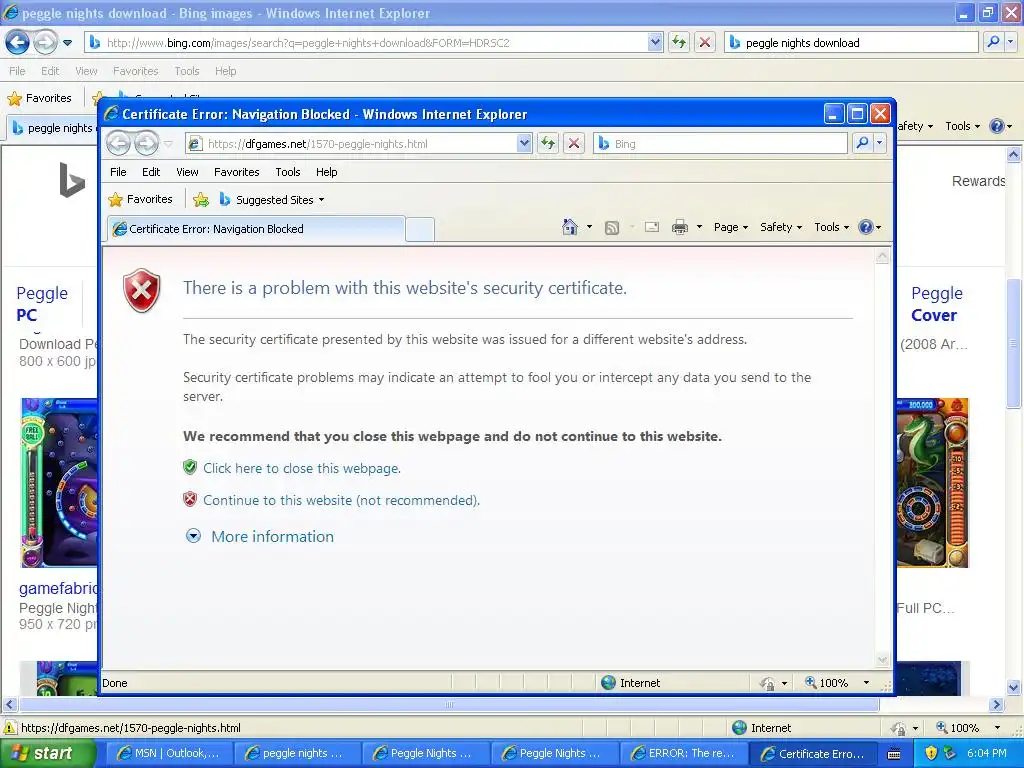This screenshot has height=768, width=1024.
Task: Expand the More information section
Action: point(193,536)
